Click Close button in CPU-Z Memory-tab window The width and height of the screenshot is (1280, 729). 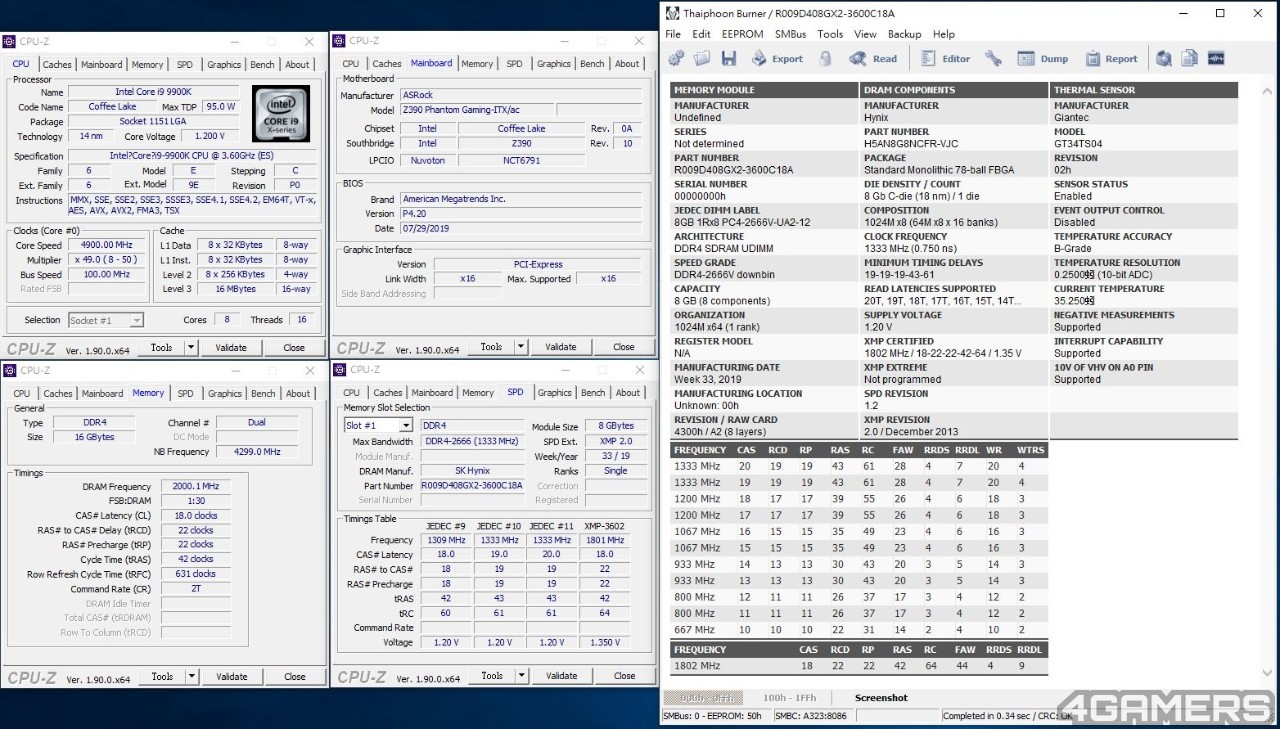click(x=295, y=676)
